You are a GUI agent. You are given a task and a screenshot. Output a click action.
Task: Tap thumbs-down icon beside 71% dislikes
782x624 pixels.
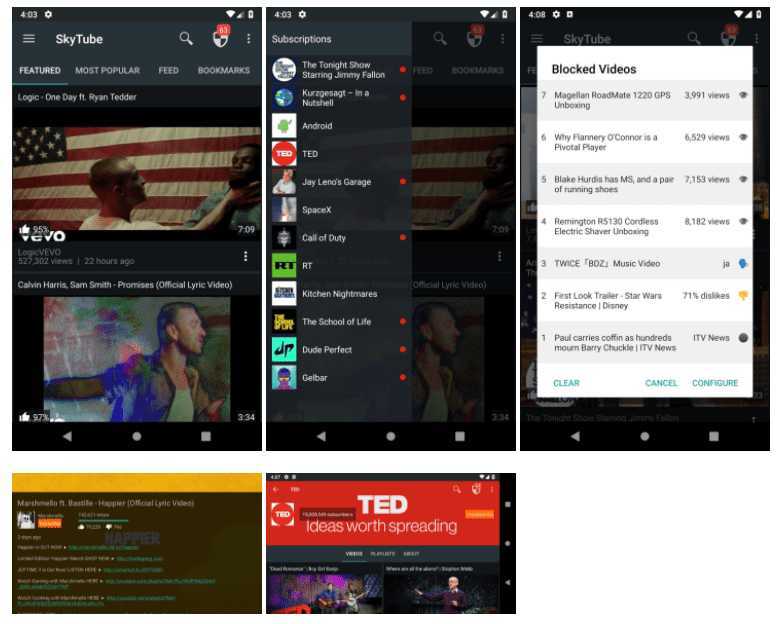pyautogui.click(x=743, y=296)
